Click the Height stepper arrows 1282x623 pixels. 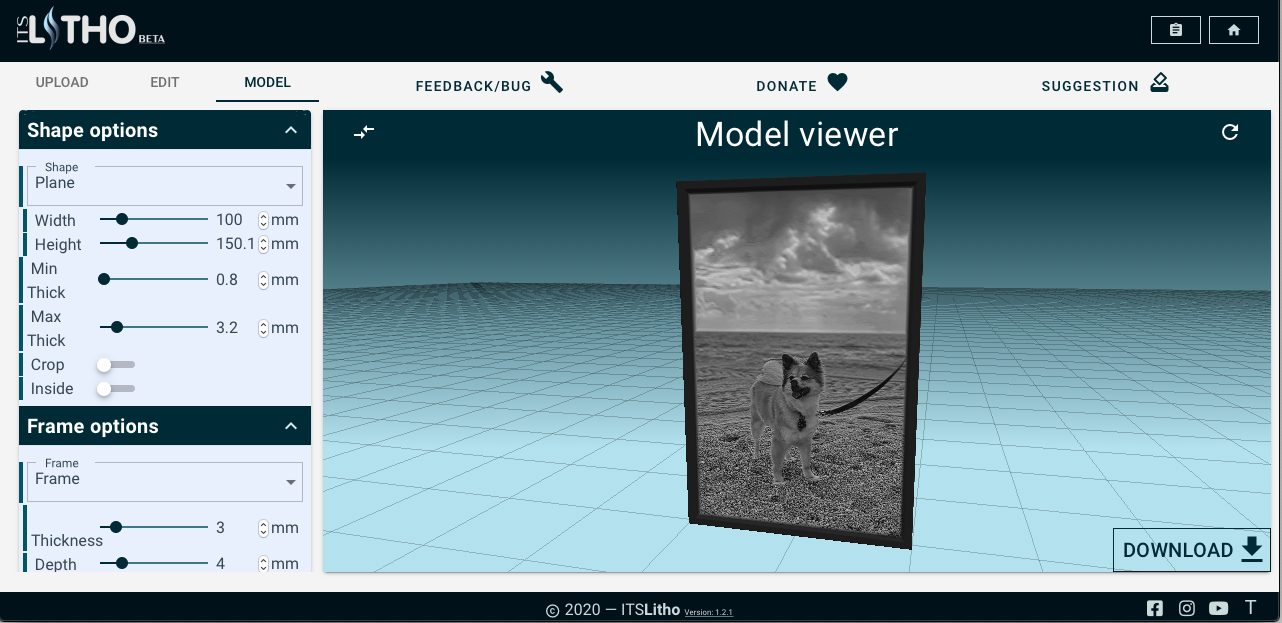coord(263,244)
